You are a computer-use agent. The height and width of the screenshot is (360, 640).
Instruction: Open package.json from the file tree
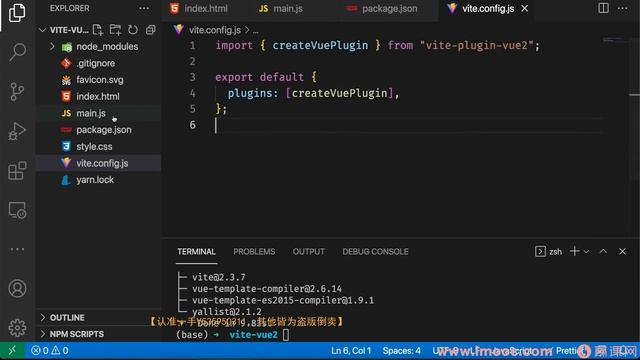tap(99, 130)
